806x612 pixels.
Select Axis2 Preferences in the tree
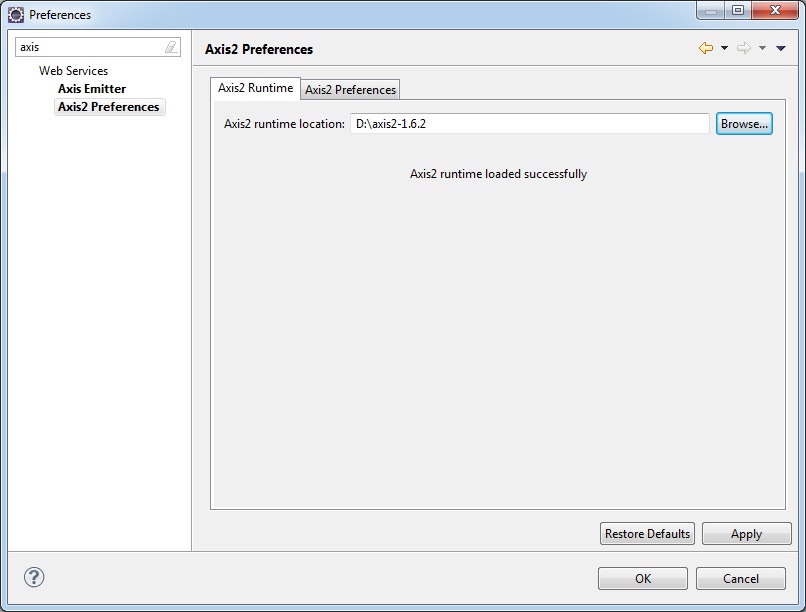(109, 106)
